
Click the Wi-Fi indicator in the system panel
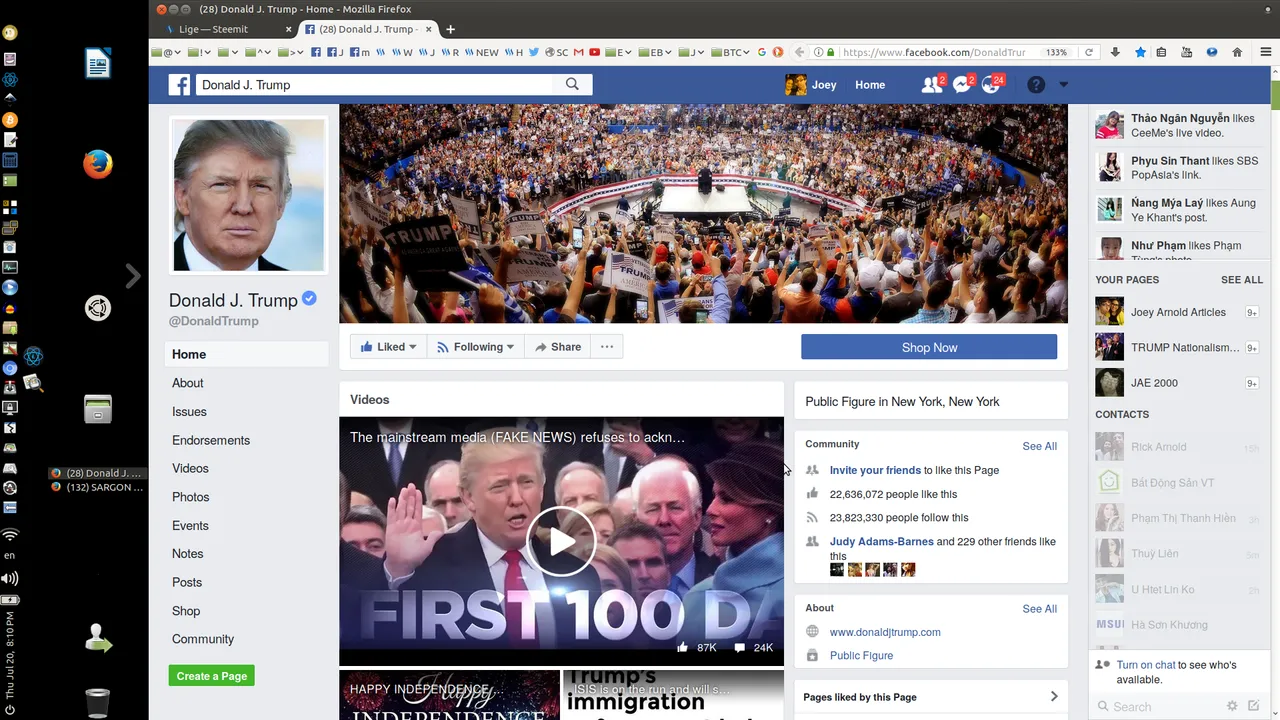click(x=10, y=535)
